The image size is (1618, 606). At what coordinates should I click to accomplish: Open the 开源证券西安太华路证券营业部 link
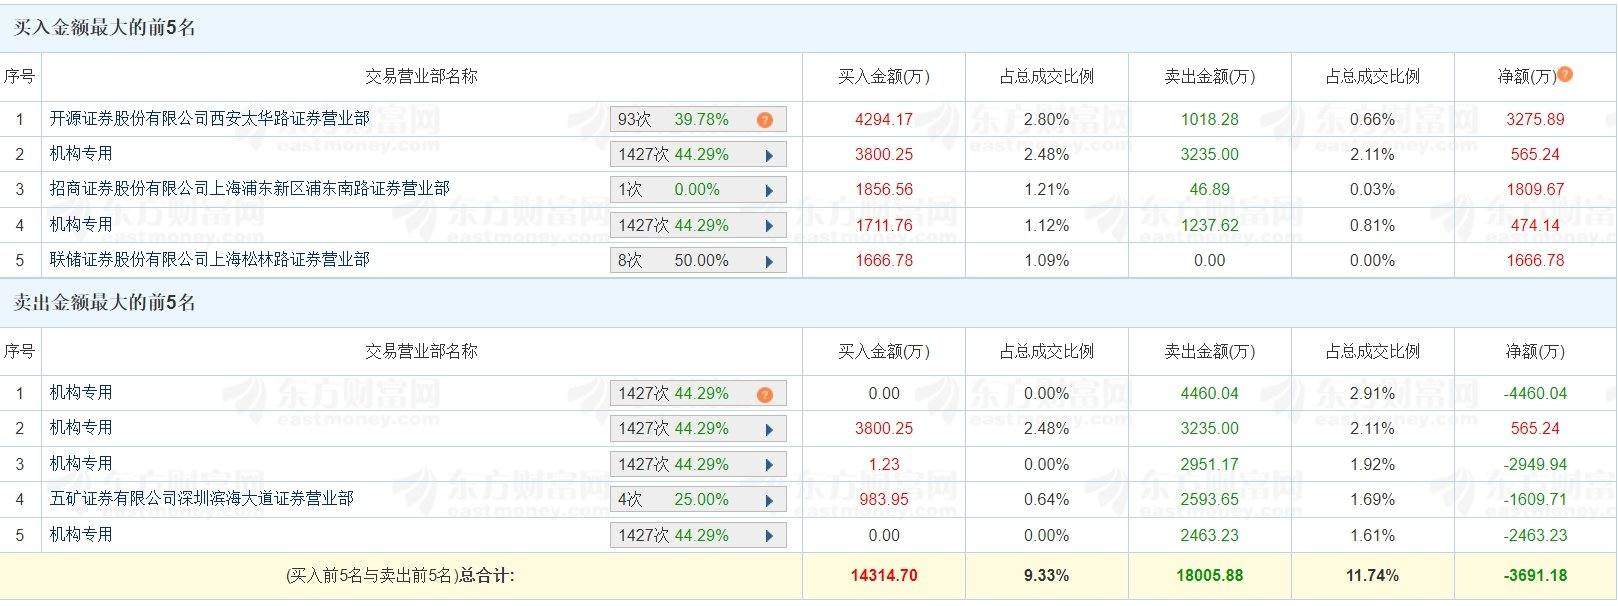point(209,118)
